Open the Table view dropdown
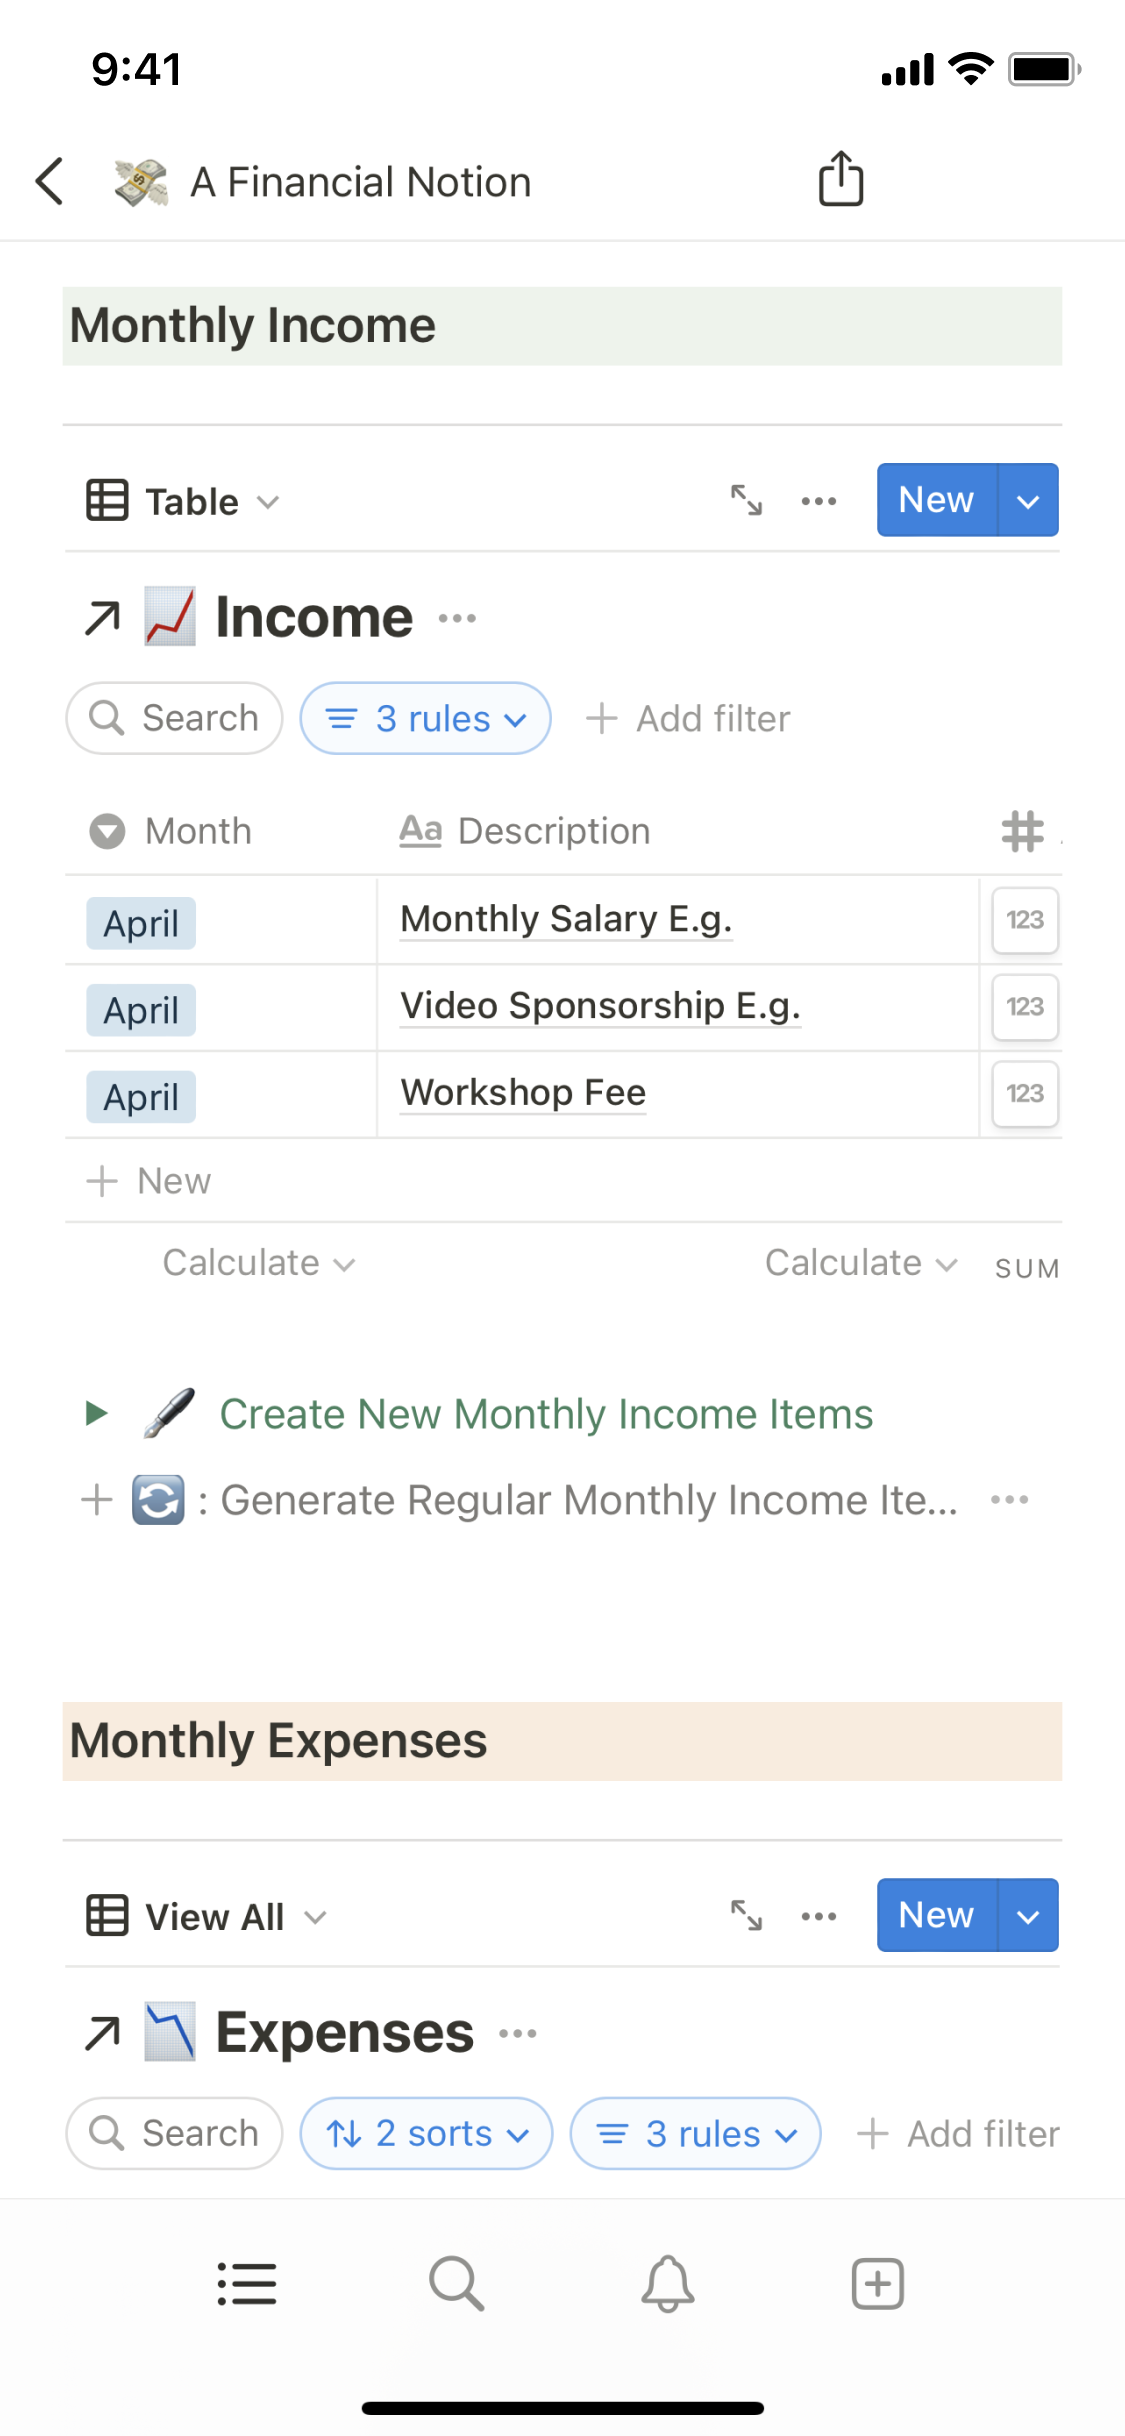This screenshot has height=2436, width=1125. (184, 501)
